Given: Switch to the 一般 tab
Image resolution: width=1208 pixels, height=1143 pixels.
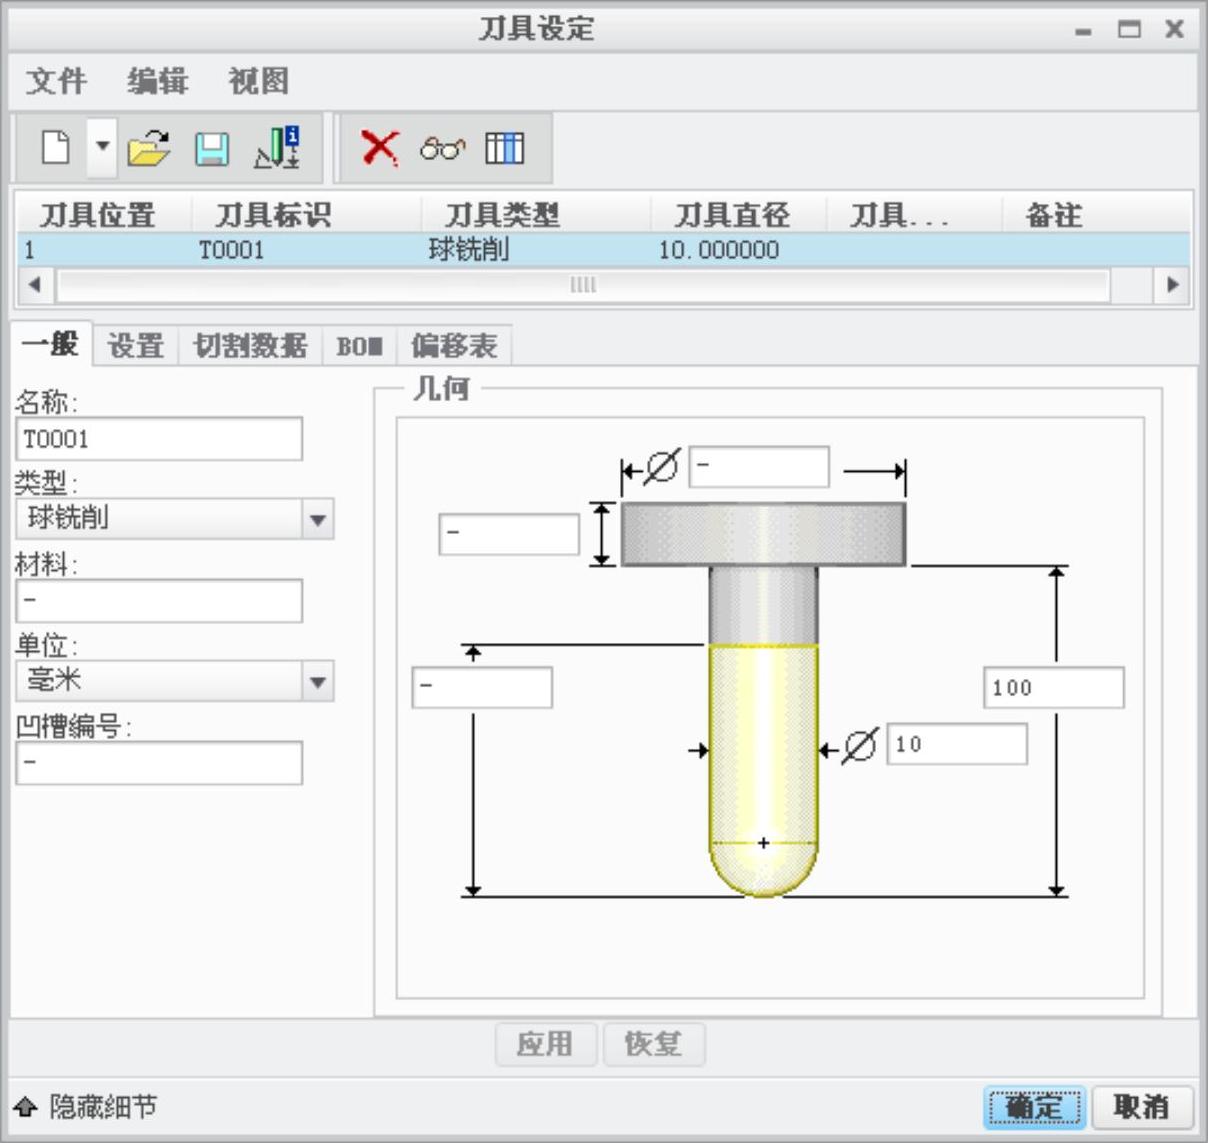Looking at the screenshot, I should pos(51,344).
